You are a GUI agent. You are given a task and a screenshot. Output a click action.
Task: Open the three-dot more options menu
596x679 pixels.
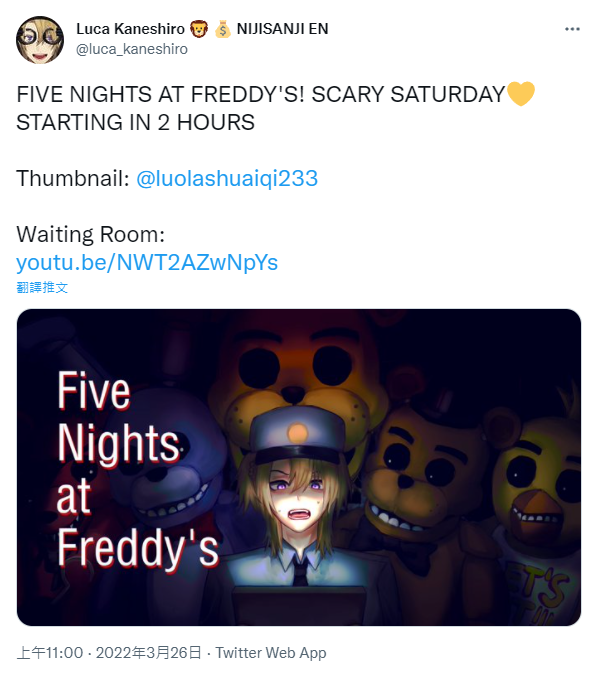(x=572, y=29)
